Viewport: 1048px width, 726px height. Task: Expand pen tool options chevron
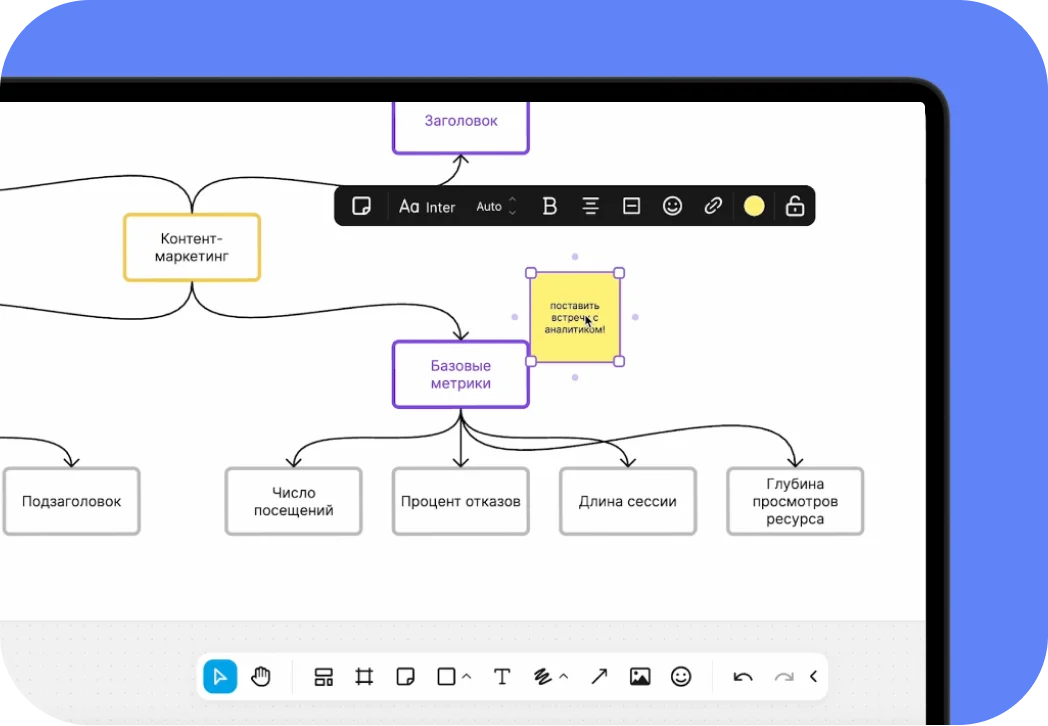(x=563, y=677)
